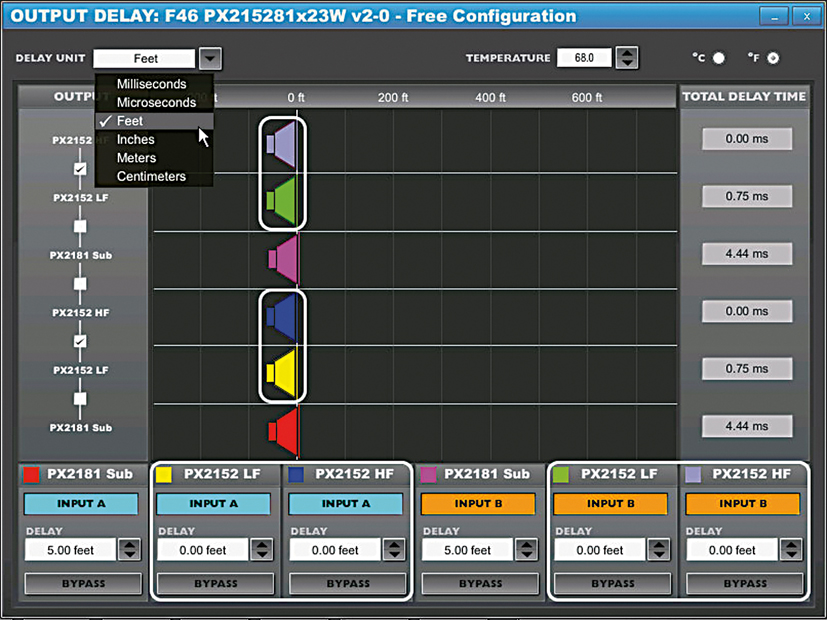Click delay stepper for red PX2181 Sub
827x620 pixels.
[130, 550]
